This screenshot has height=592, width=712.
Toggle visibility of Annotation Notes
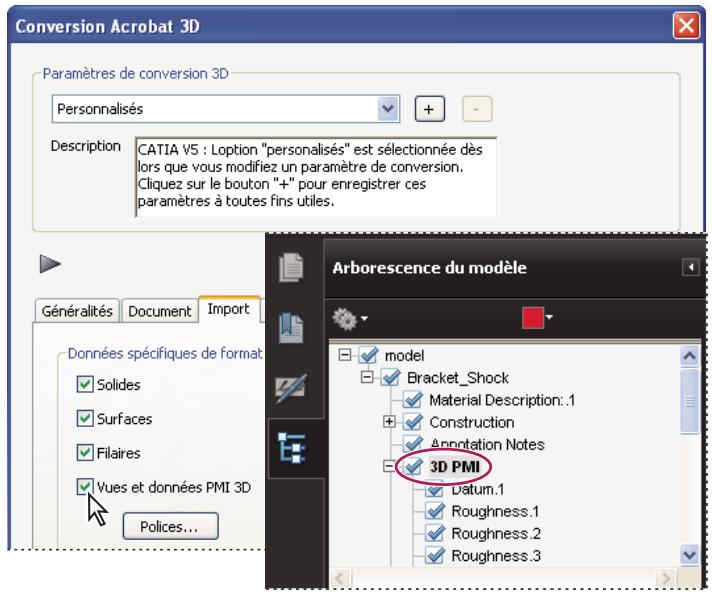tap(413, 444)
